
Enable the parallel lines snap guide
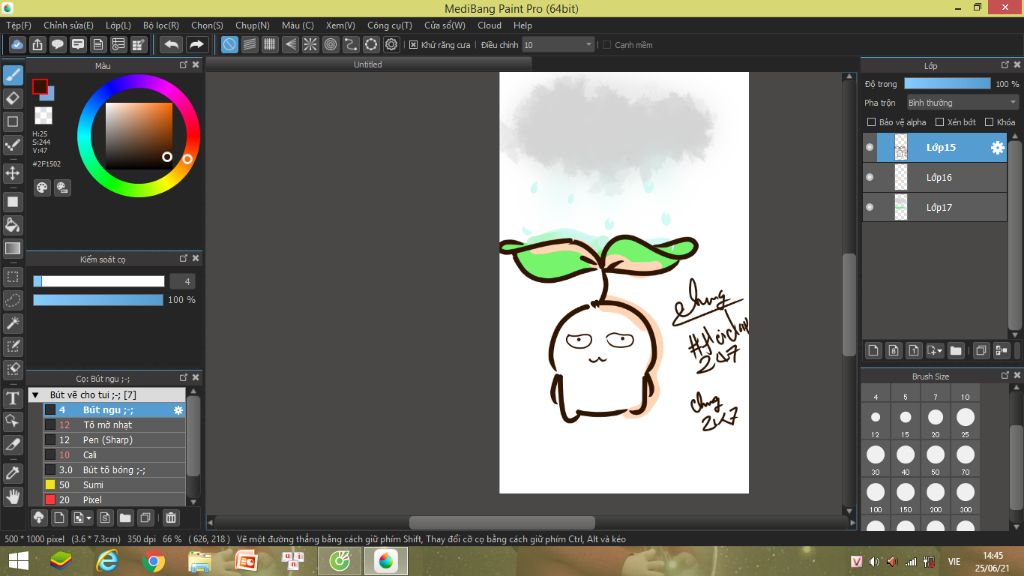[249, 44]
